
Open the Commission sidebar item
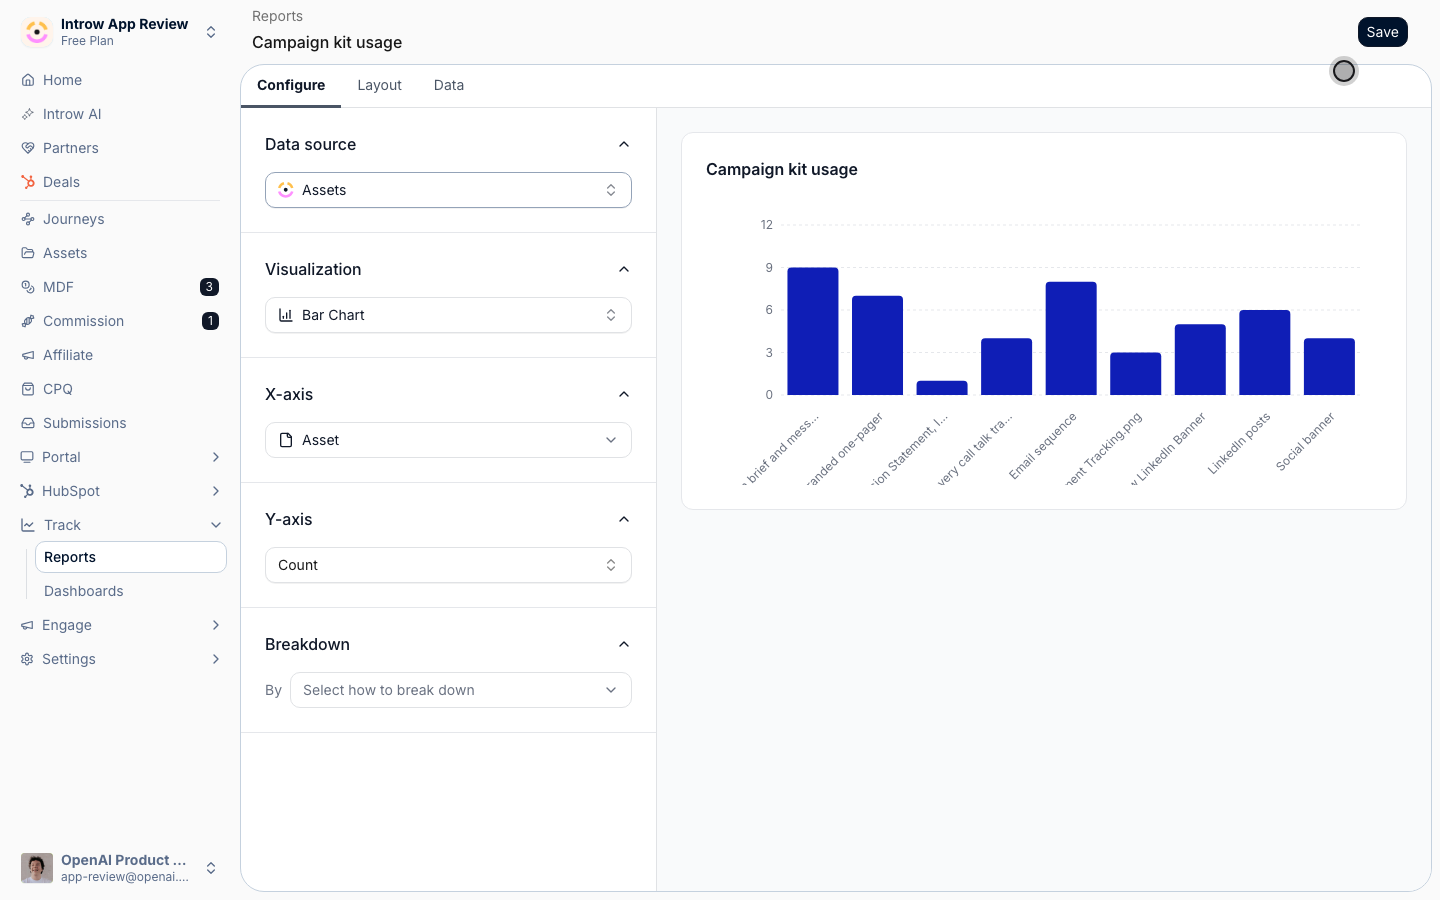120,321
